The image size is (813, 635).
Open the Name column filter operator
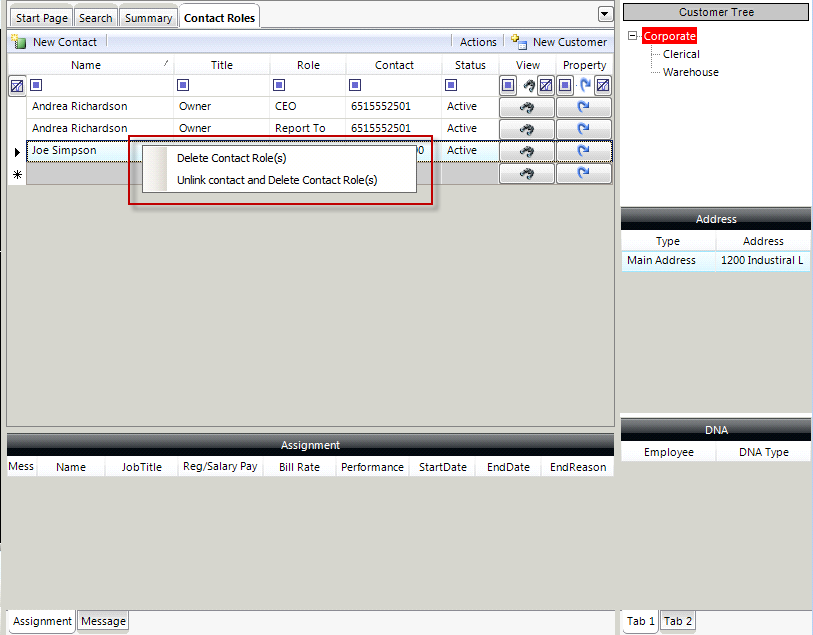pos(36,85)
